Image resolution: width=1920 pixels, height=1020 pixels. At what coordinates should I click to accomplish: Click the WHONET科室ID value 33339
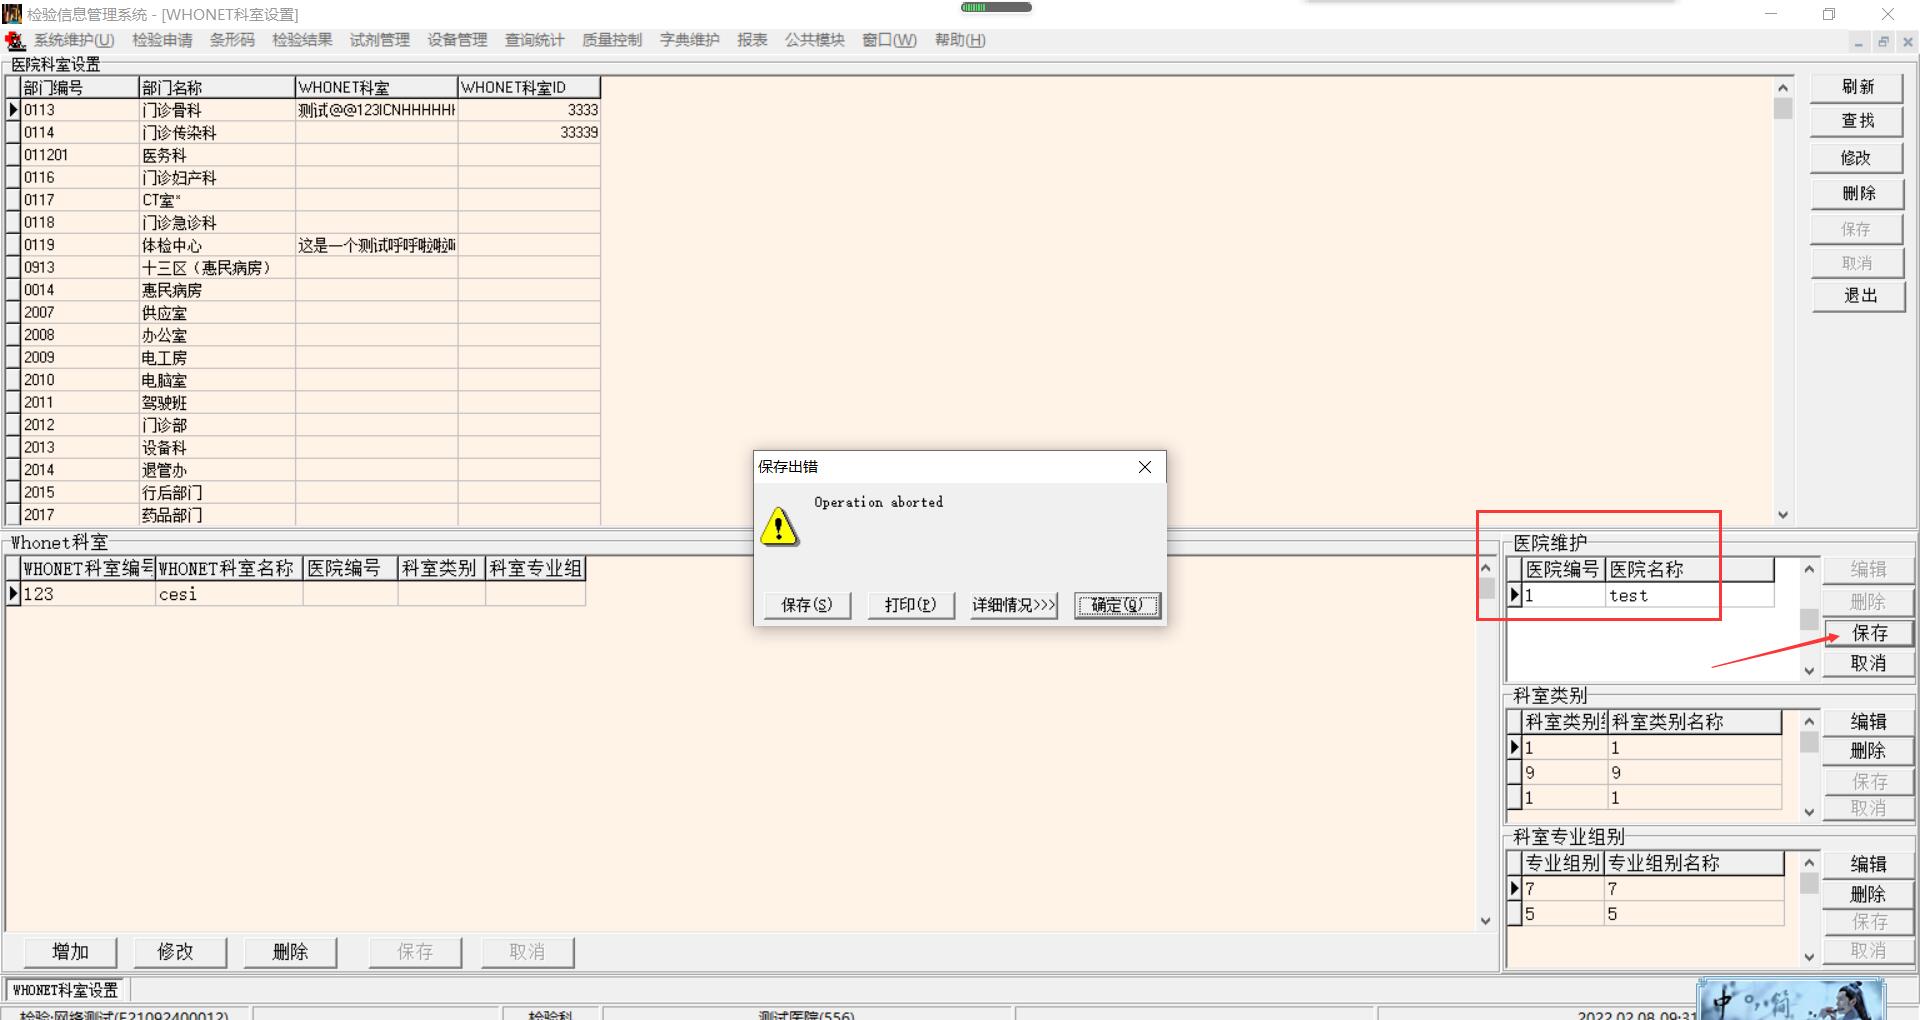[529, 133]
